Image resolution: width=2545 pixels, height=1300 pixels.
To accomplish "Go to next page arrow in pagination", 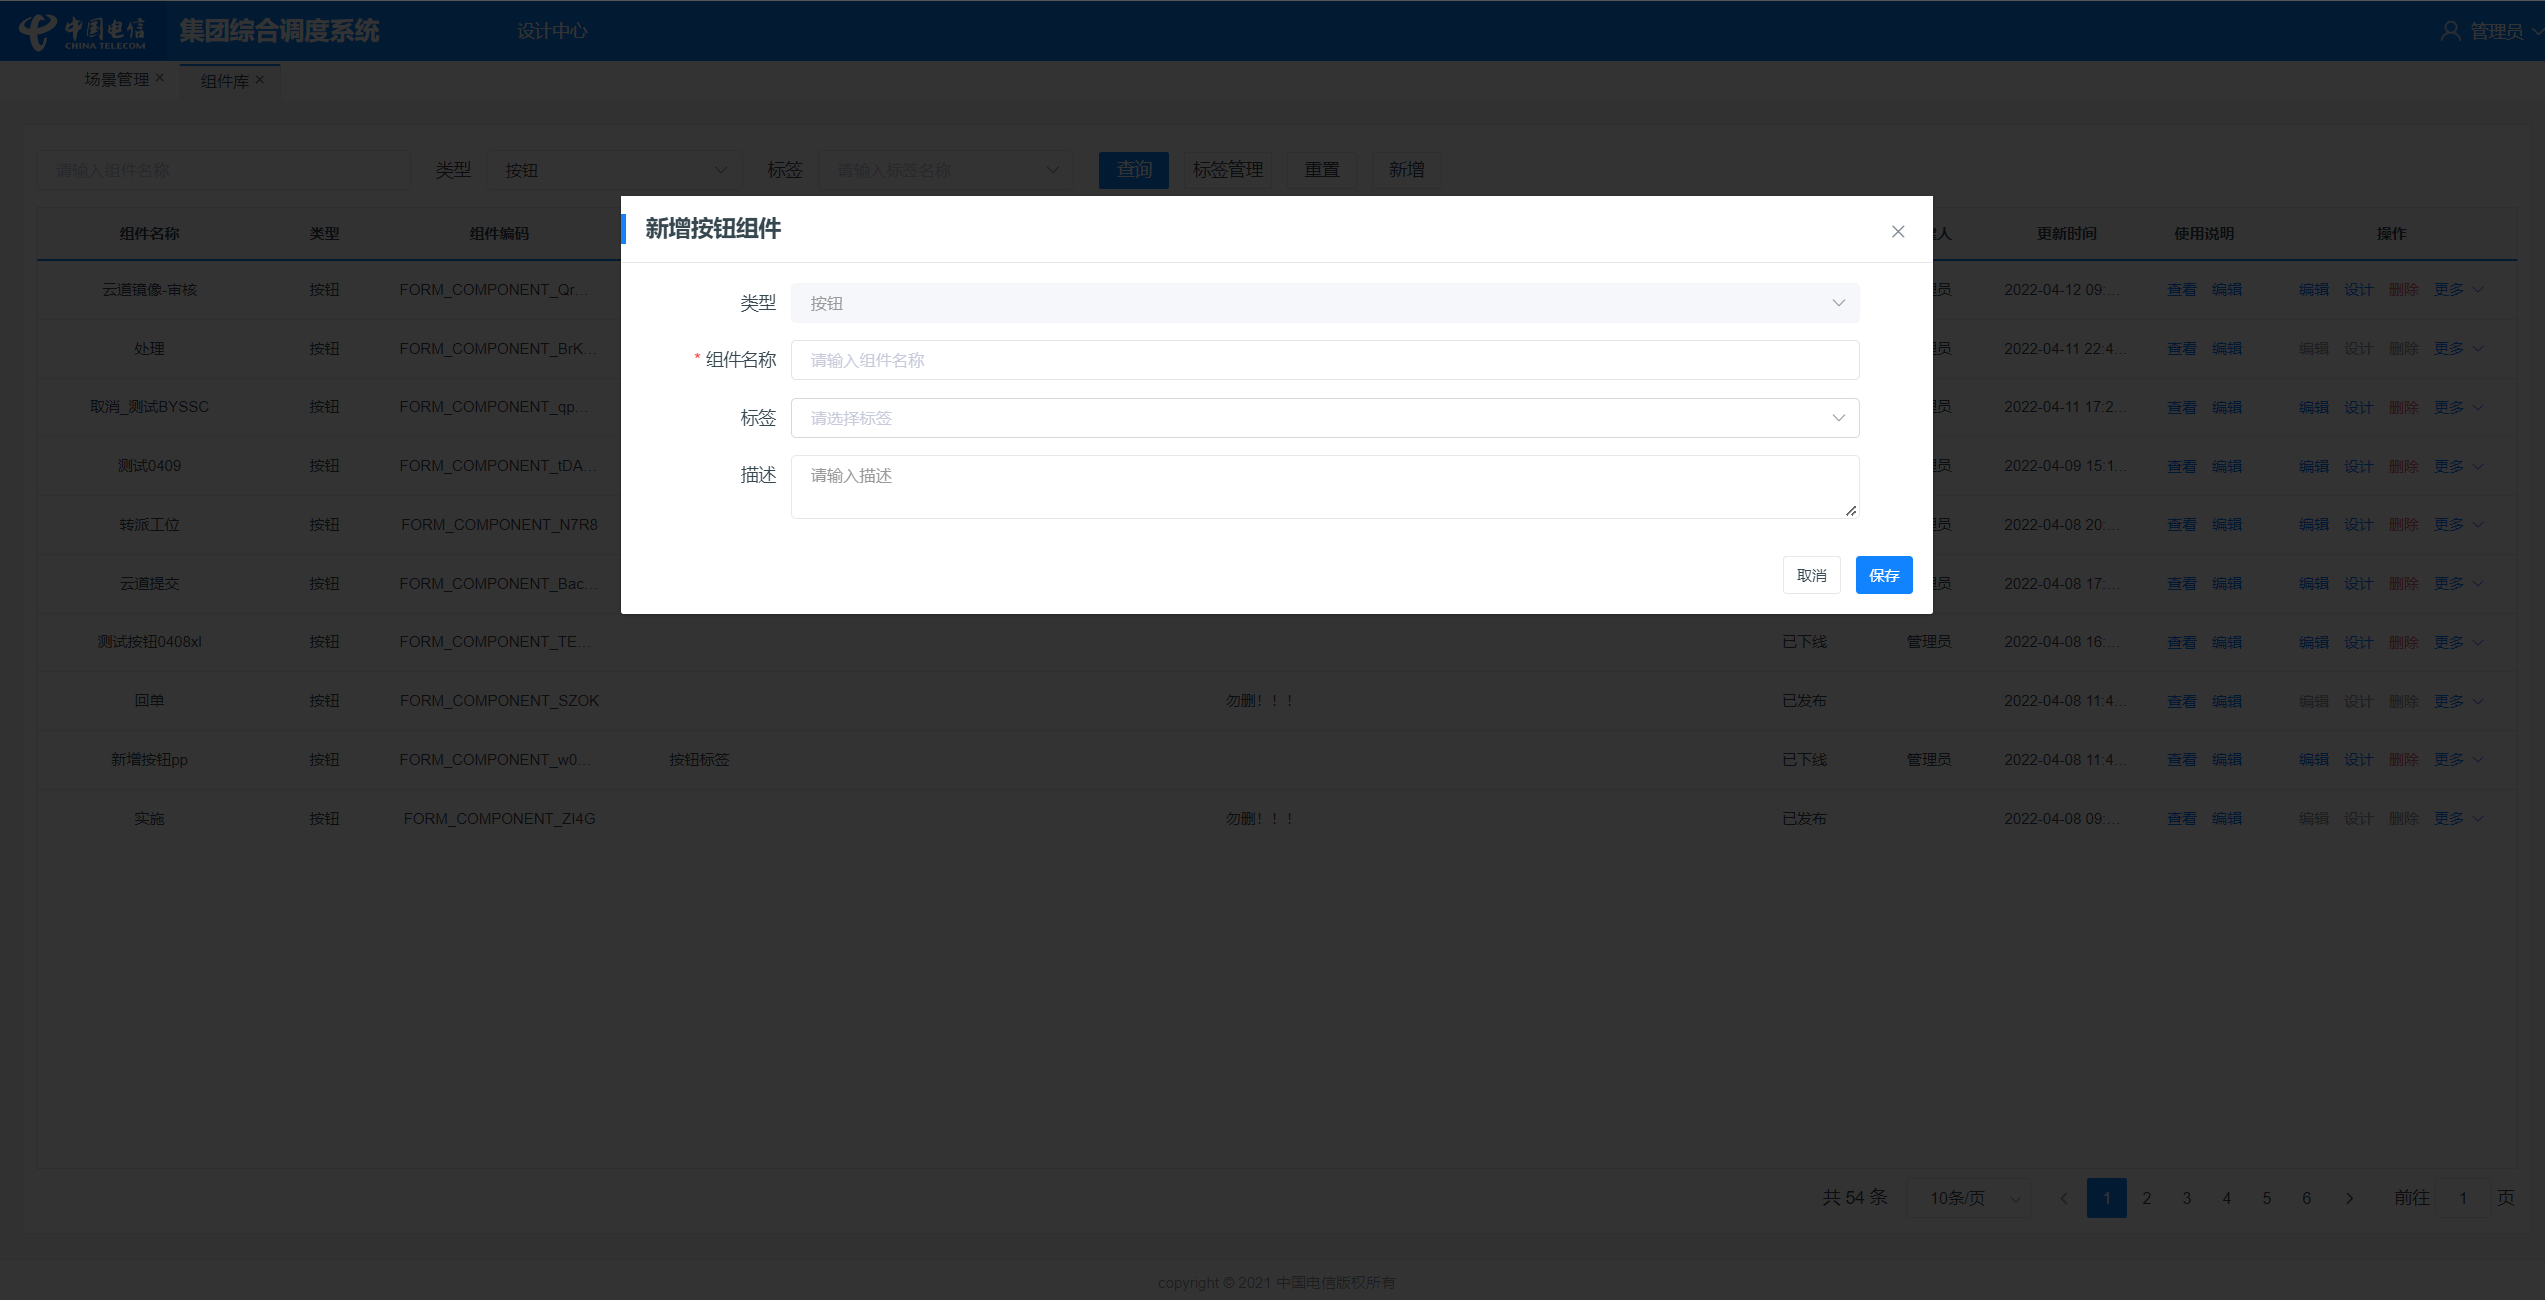I will [x=2349, y=1198].
